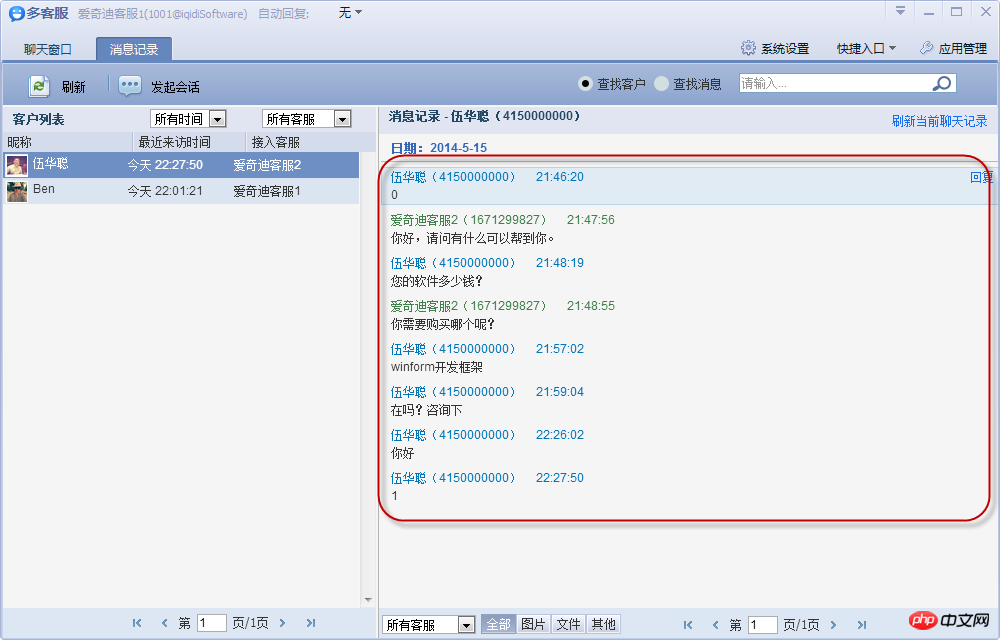Click the sender line timestamped 21:47:56

pos(503,220)
